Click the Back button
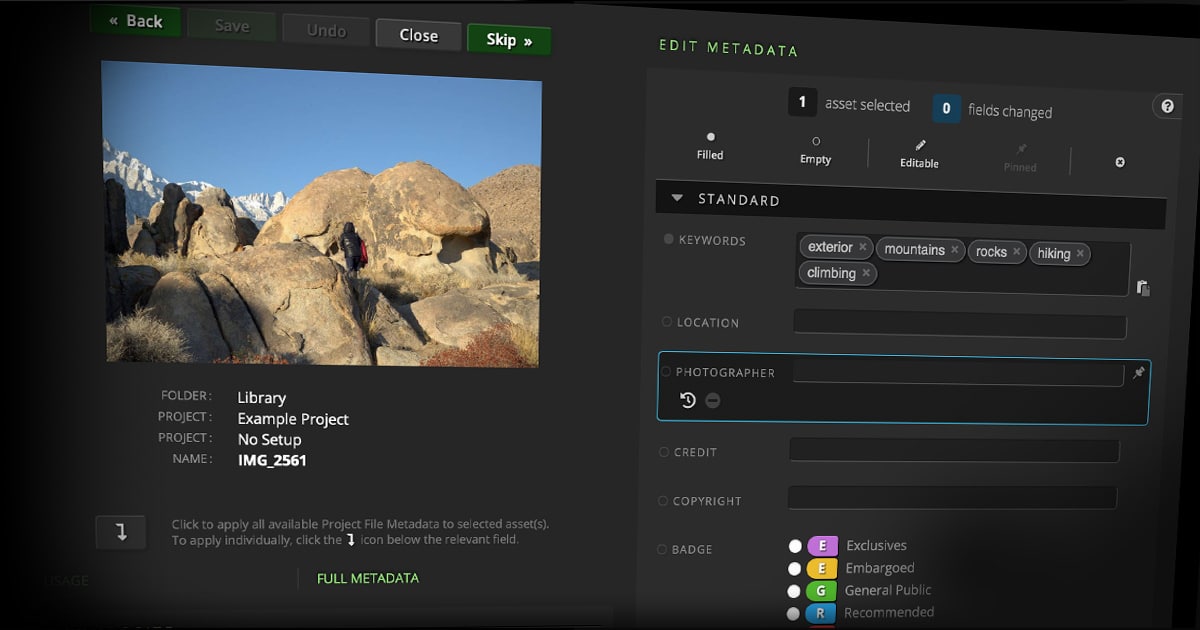 pyautogui.click(x=135, y=22)
